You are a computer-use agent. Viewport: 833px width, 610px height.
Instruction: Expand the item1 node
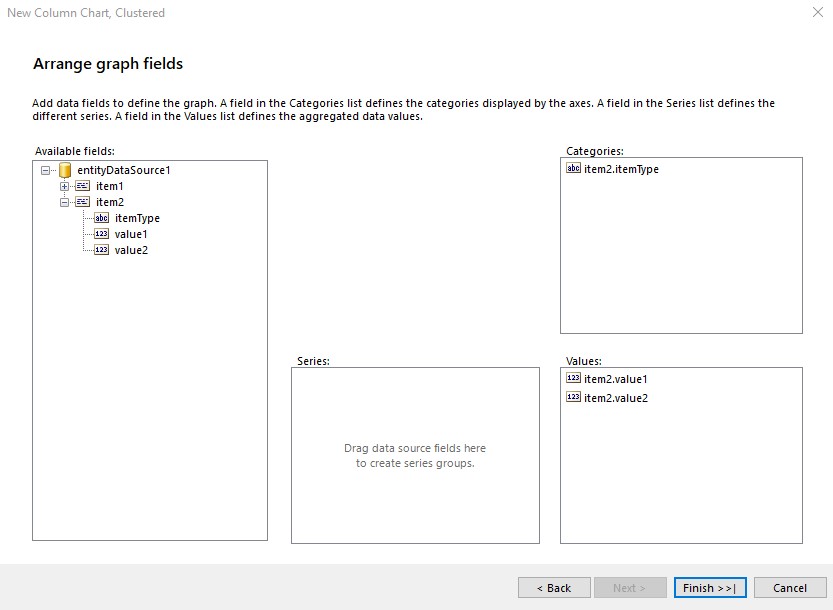(x=64, y=187)
